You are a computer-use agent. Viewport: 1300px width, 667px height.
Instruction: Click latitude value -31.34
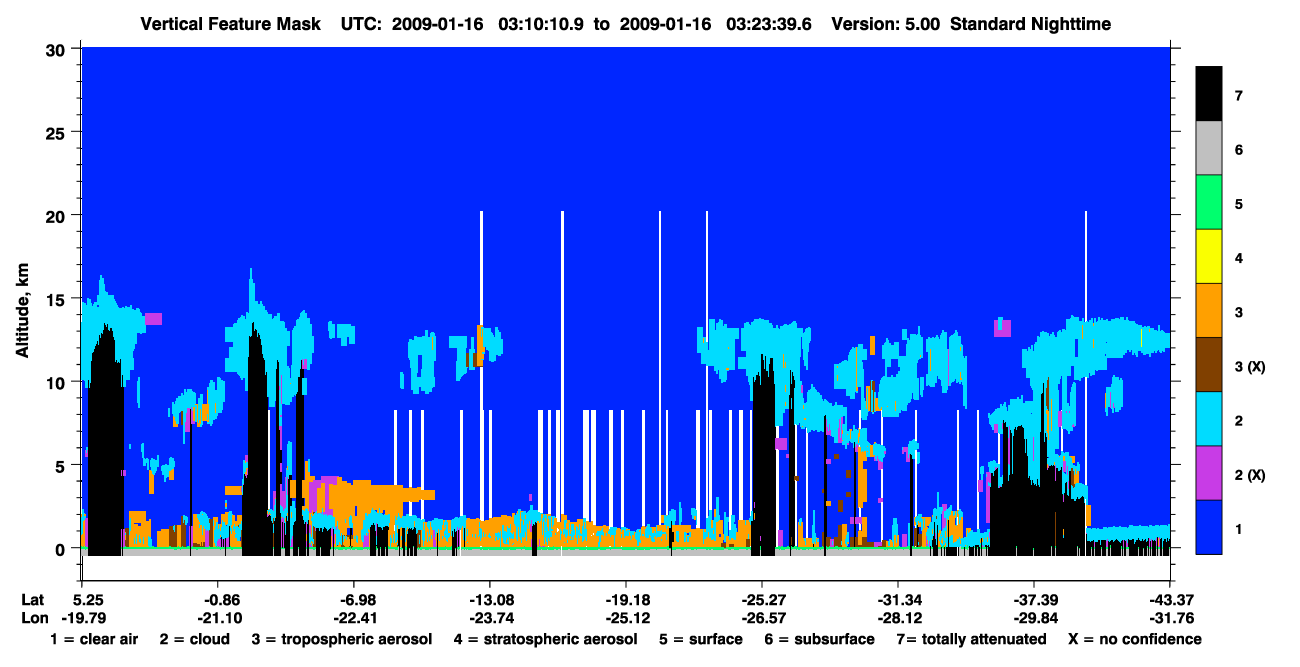[898, 600]
